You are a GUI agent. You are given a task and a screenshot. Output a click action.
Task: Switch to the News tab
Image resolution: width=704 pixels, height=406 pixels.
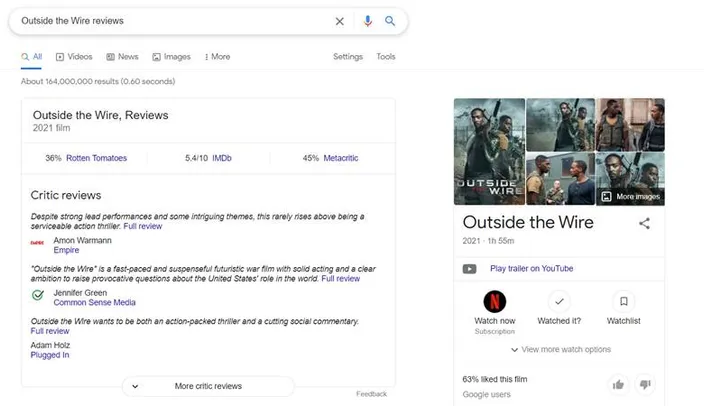[122, 57]
